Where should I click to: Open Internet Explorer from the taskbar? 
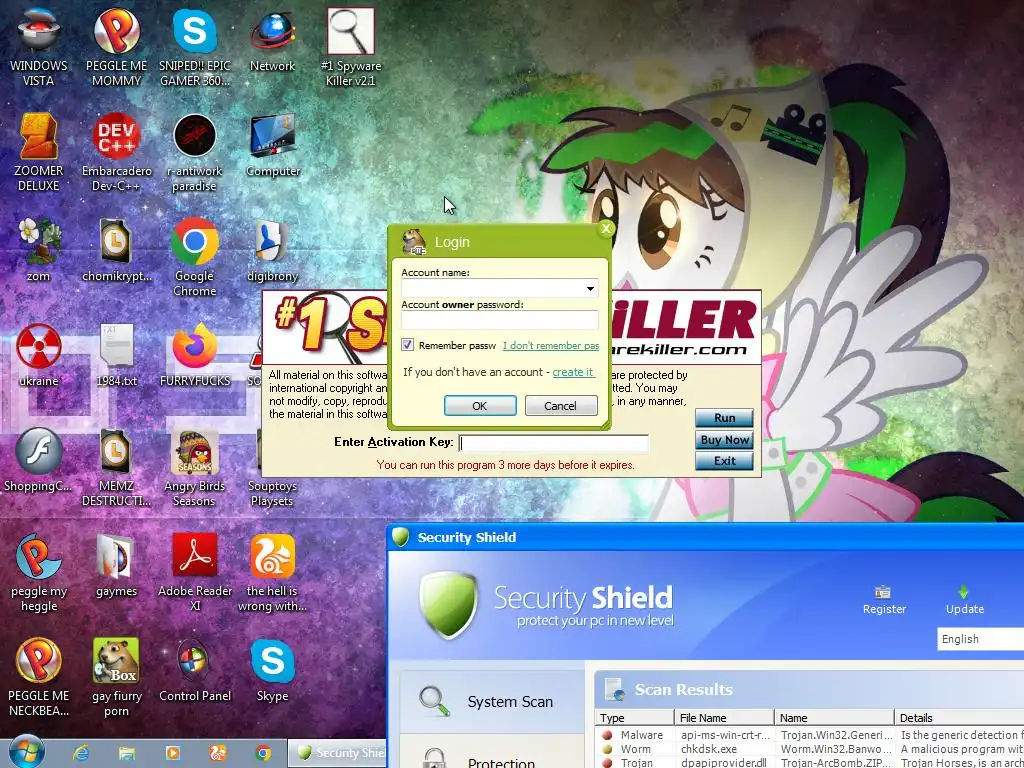(81, 753)
